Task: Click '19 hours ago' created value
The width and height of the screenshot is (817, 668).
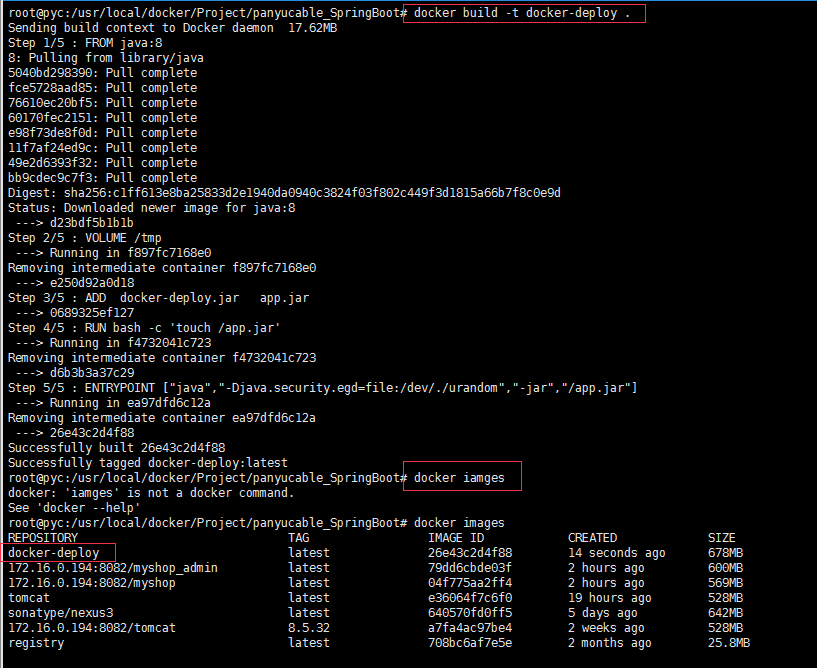Action: 610,598
